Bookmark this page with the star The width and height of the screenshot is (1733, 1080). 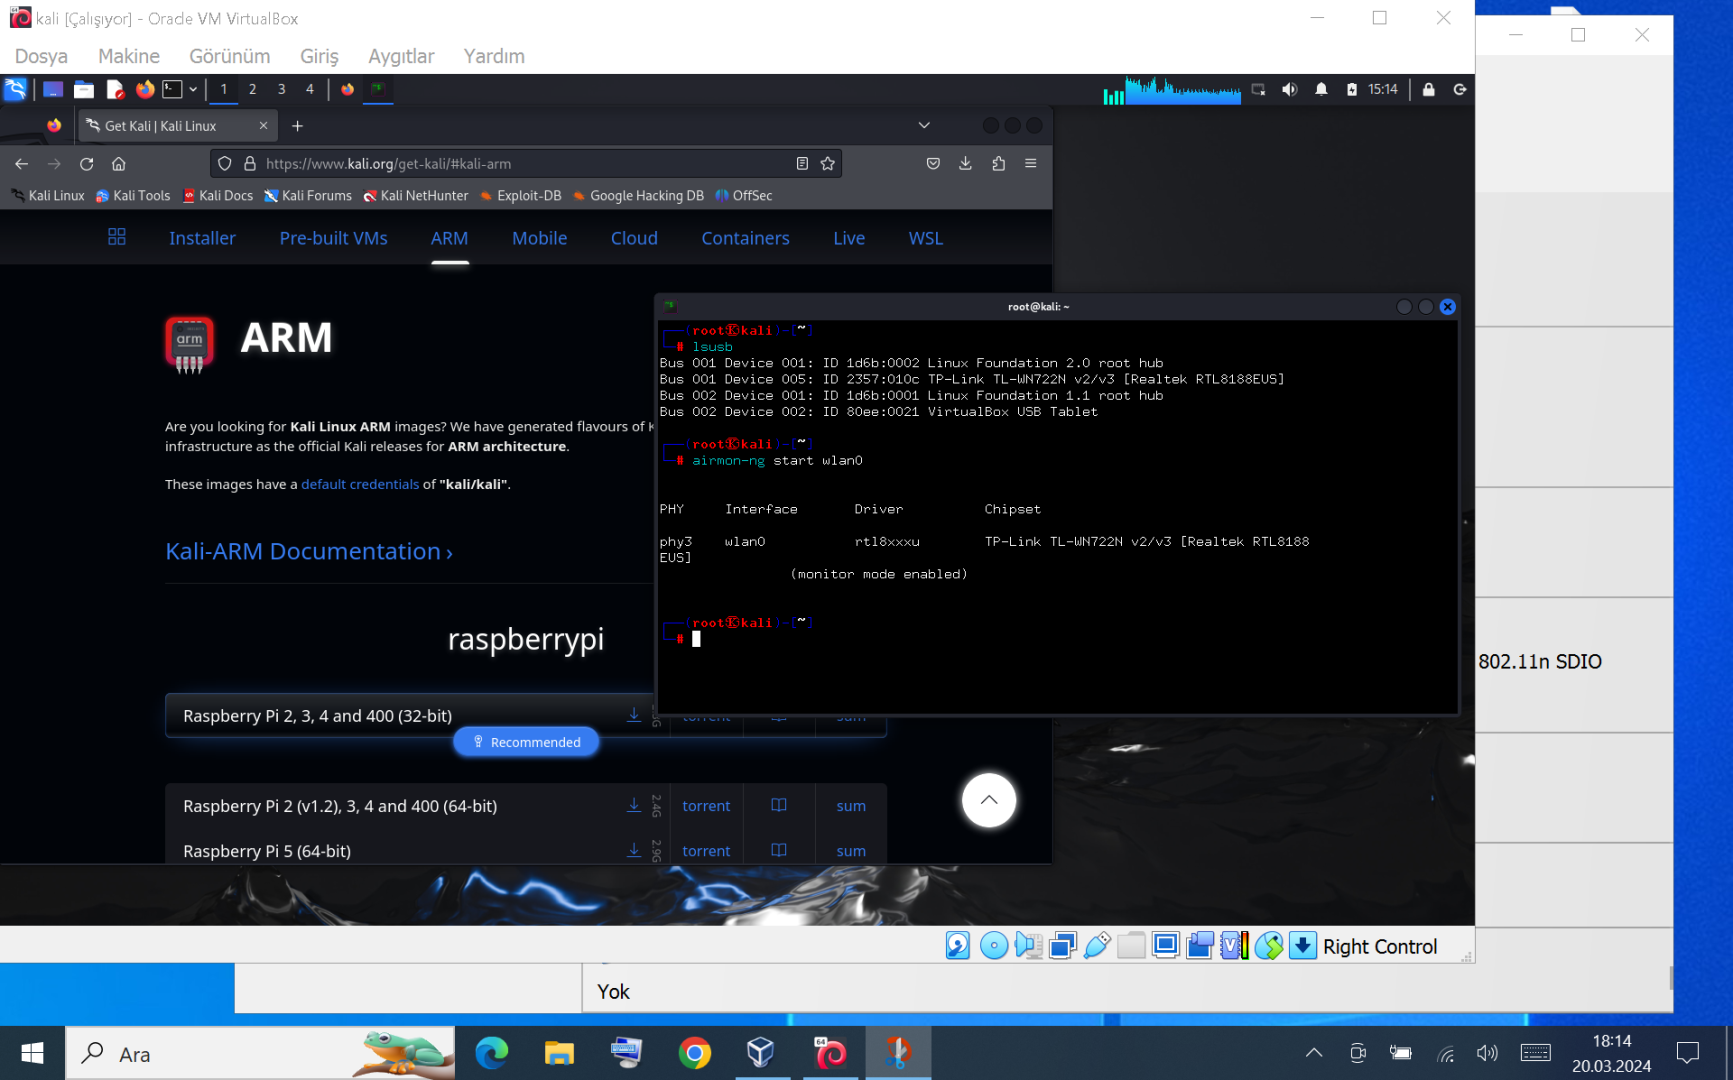click(828, 164)
